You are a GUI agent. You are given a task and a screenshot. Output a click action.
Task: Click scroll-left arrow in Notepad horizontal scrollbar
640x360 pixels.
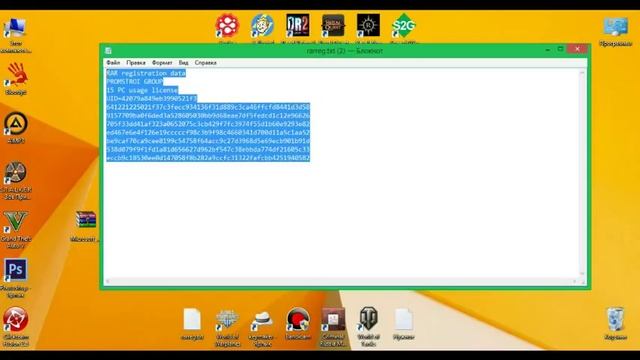point(108,281)
